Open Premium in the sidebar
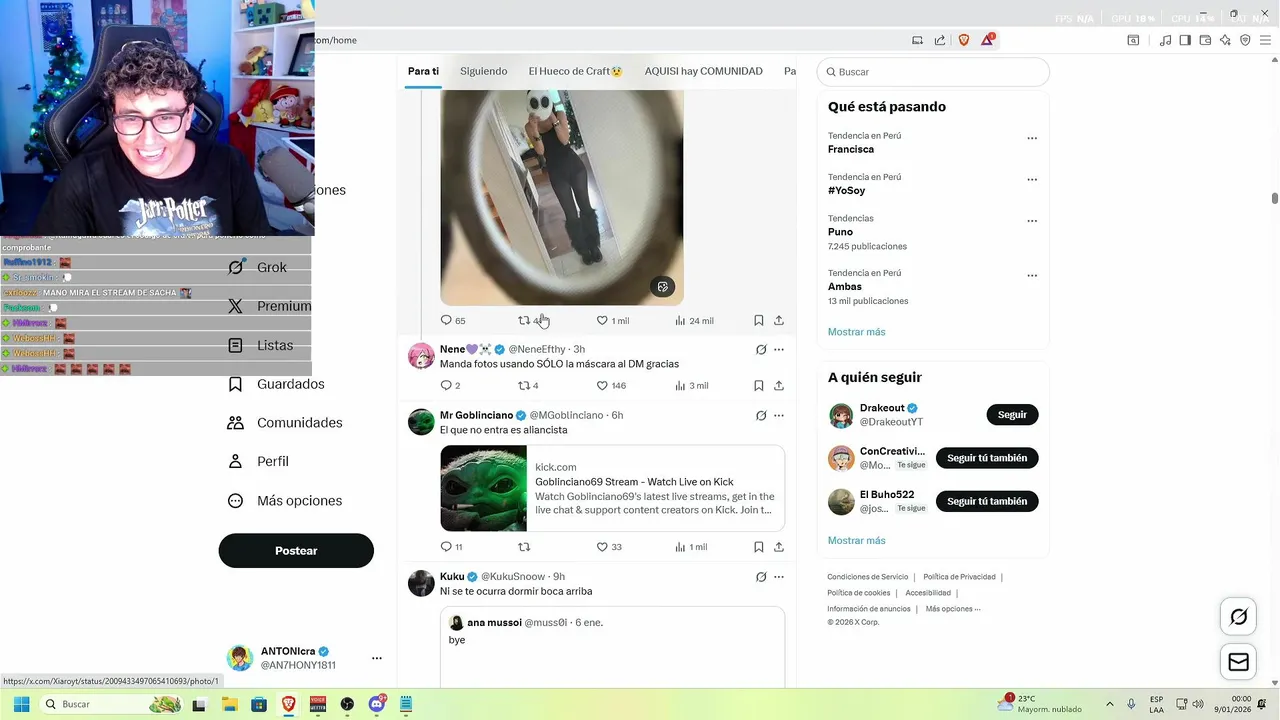The height and width of the screenshot is (720, 1280). coord(269,306)
